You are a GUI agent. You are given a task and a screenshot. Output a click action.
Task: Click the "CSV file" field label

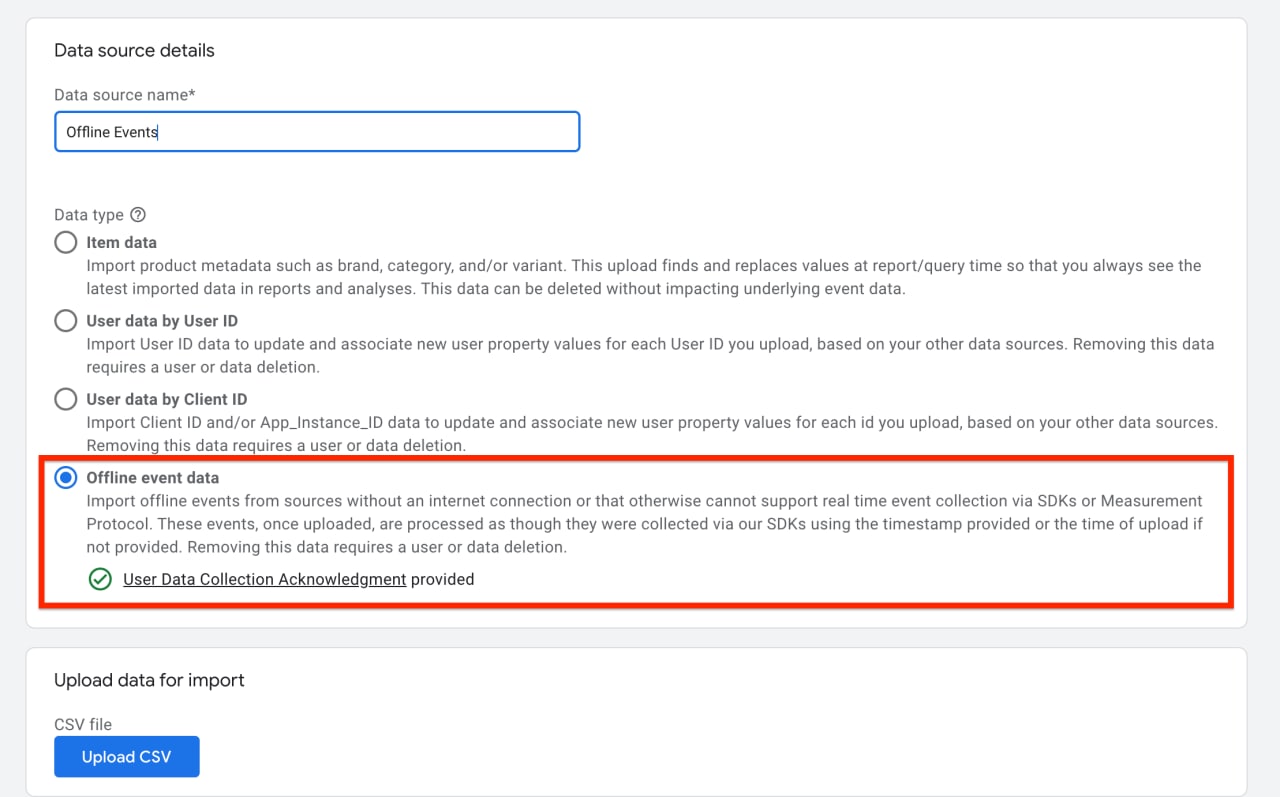(x=83, y=724)
